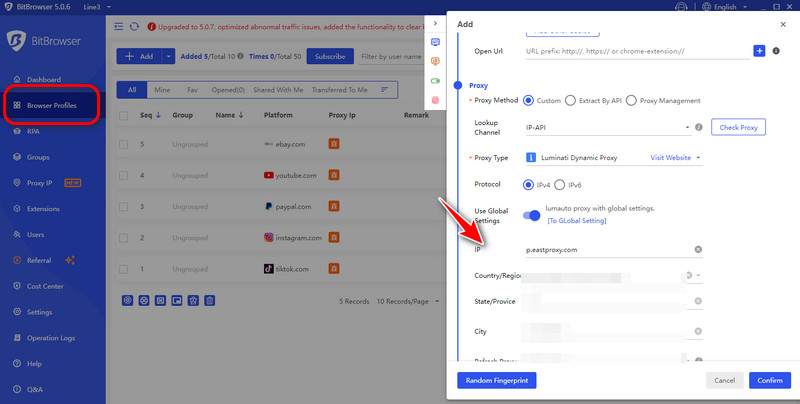The image size is (800, 404).
Task: Check the box for the ebay.com row
Action: (123, 144)
